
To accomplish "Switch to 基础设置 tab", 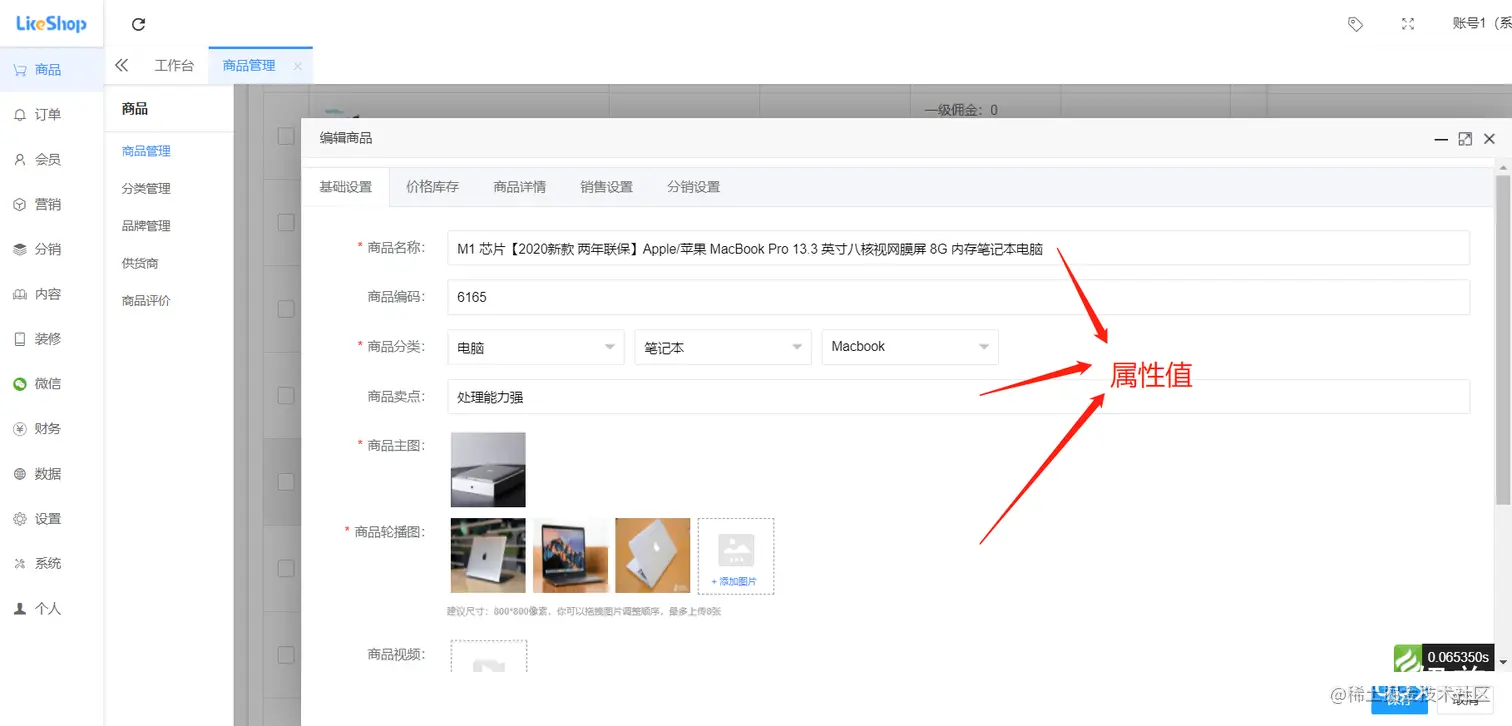I will coord(345,187).
